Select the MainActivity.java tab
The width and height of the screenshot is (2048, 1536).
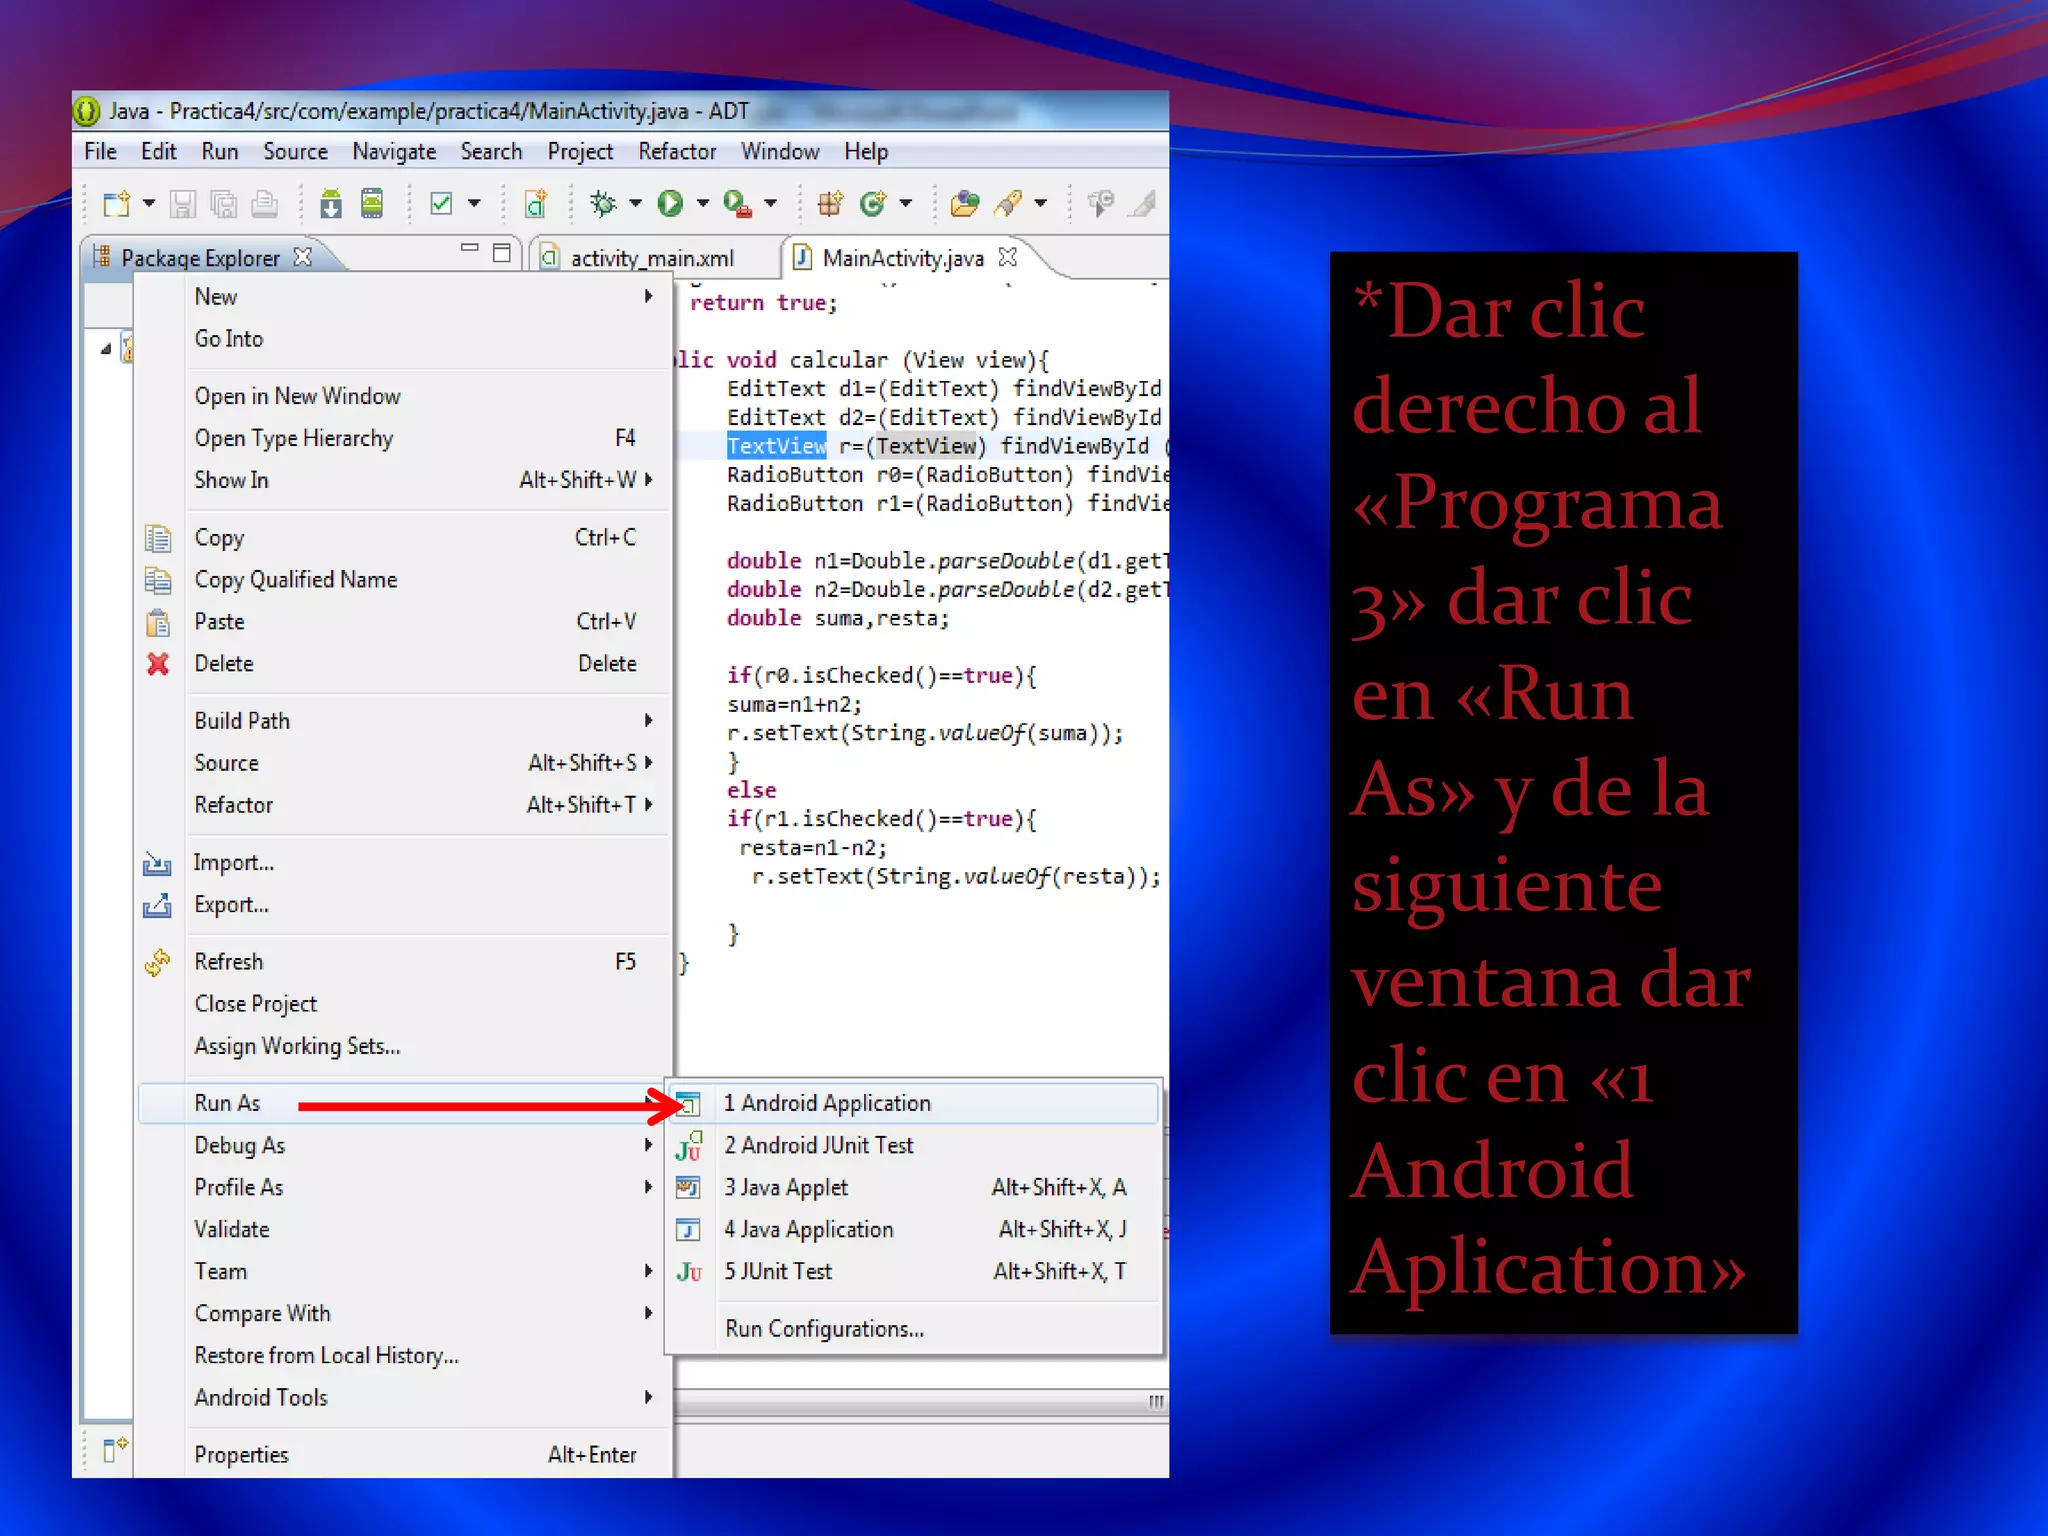[903, 258]
